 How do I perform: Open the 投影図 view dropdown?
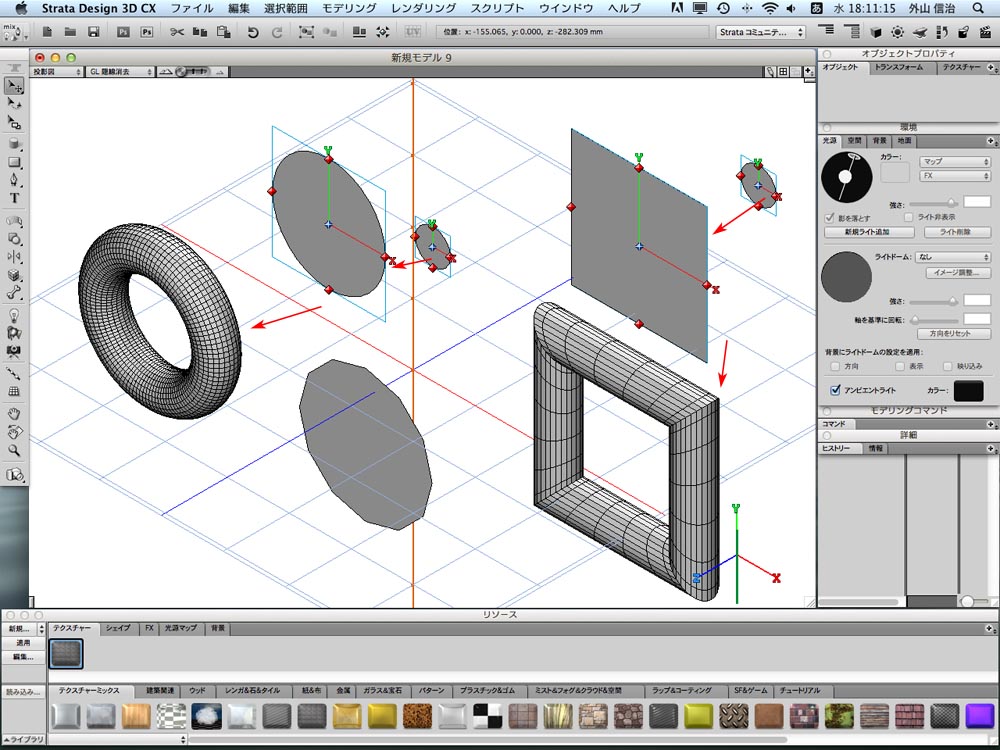[57, 72]
